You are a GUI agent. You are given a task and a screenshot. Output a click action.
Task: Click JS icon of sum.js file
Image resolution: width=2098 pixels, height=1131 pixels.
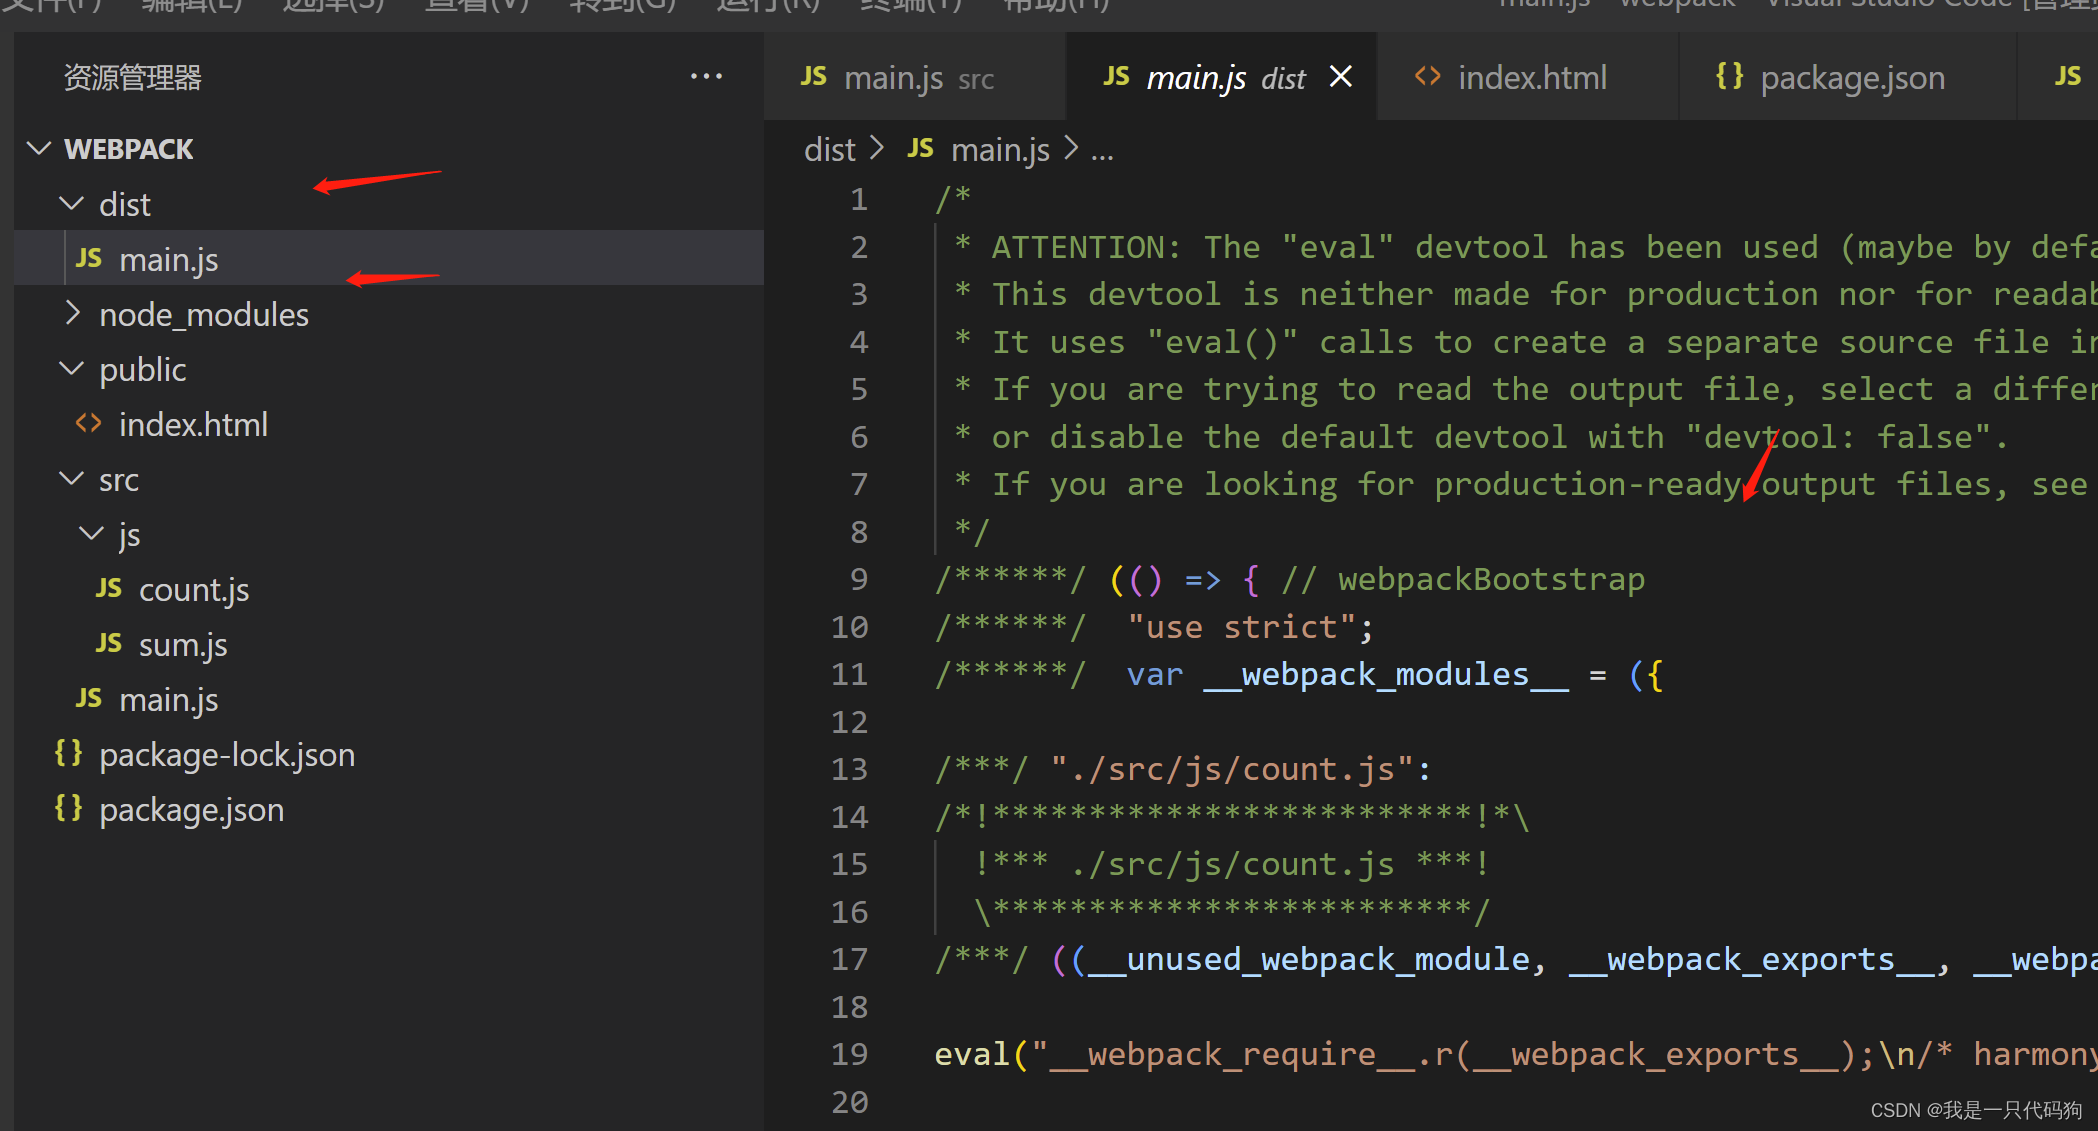tap(108, 644)
